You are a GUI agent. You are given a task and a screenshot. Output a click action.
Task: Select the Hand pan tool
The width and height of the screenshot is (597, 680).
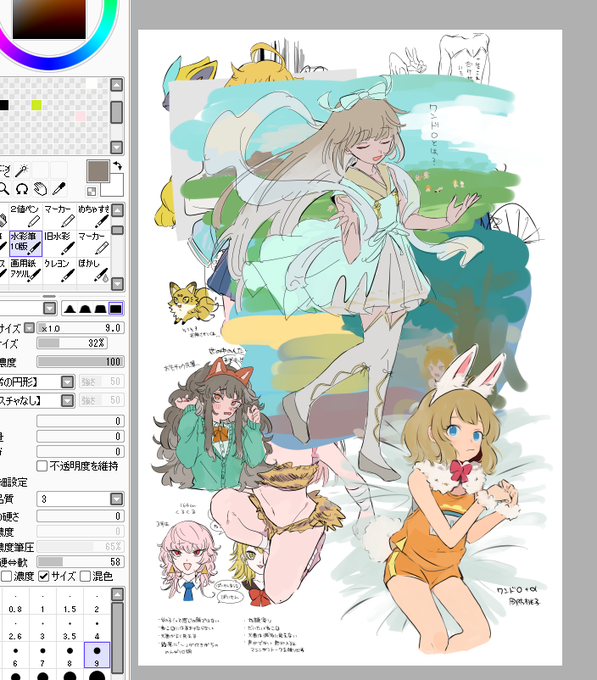40,189
